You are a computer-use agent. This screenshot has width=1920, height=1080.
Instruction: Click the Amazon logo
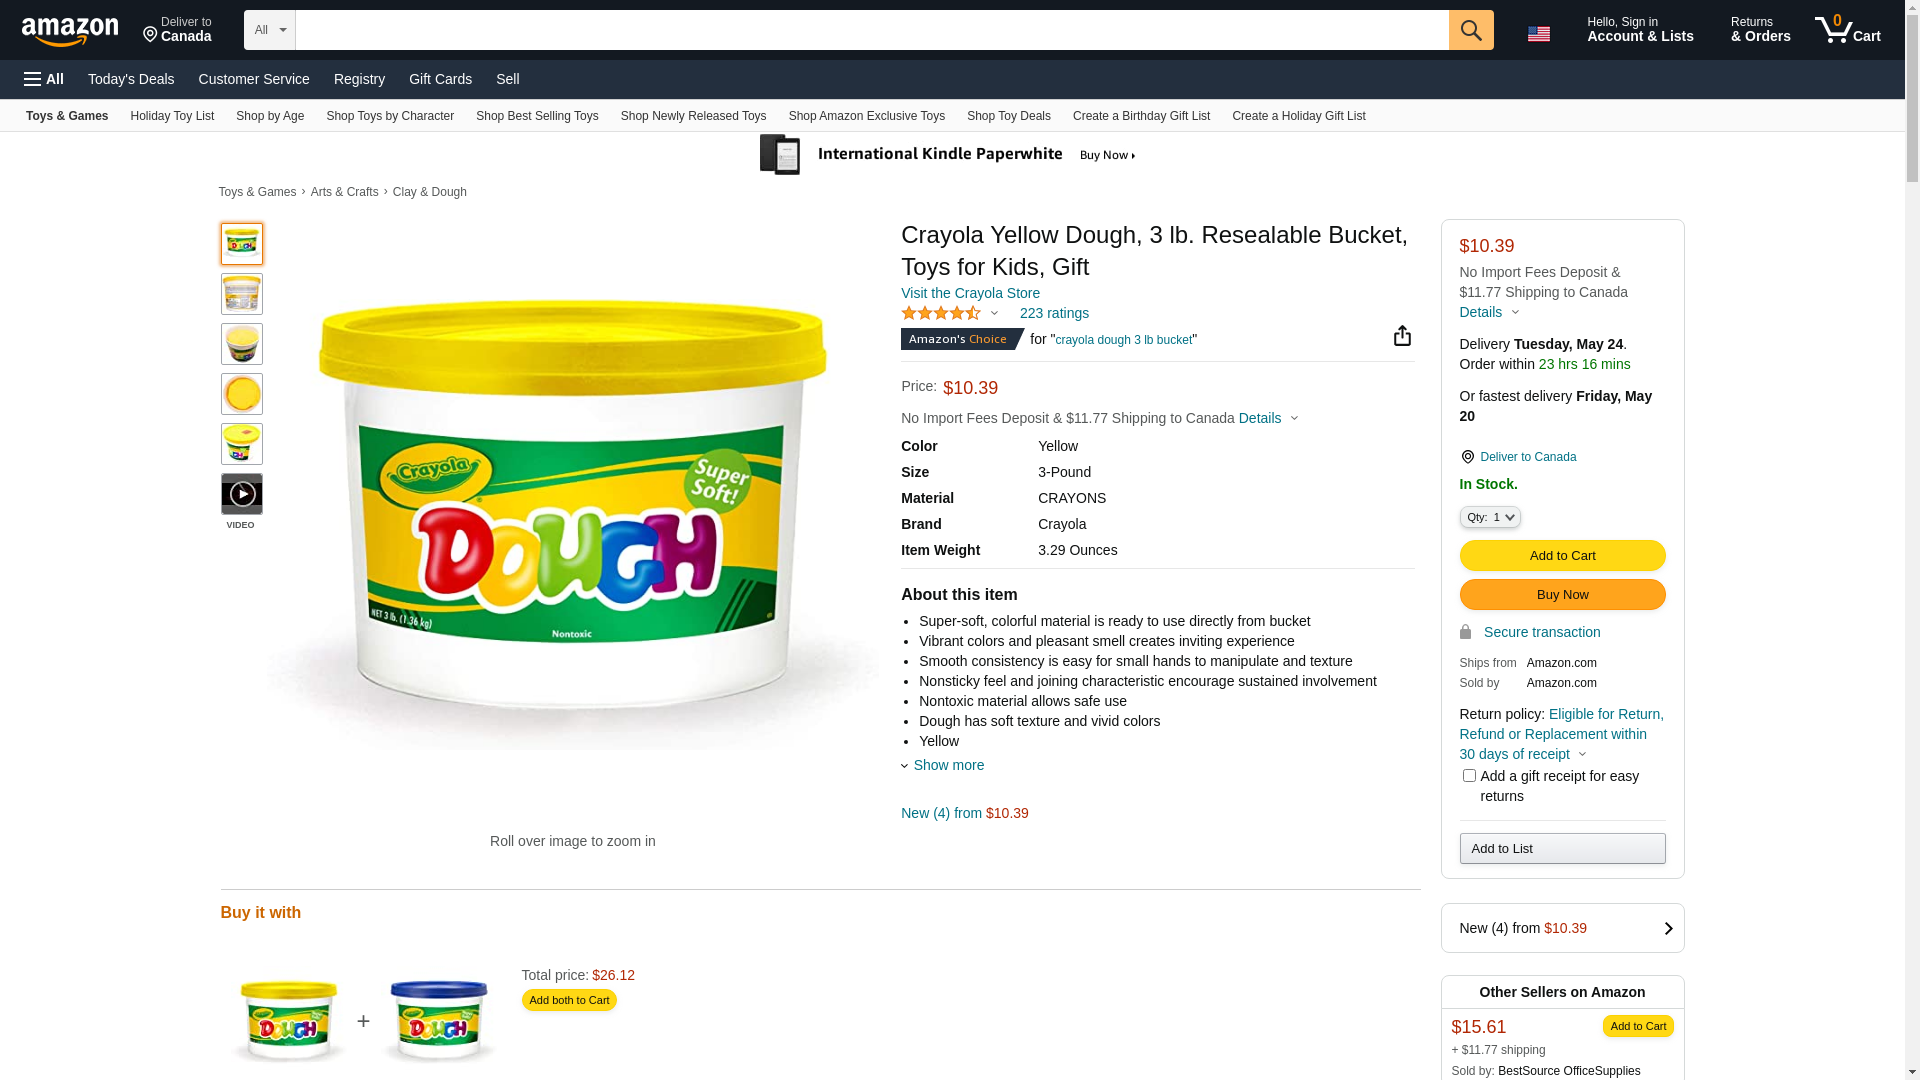click(70, 31)
